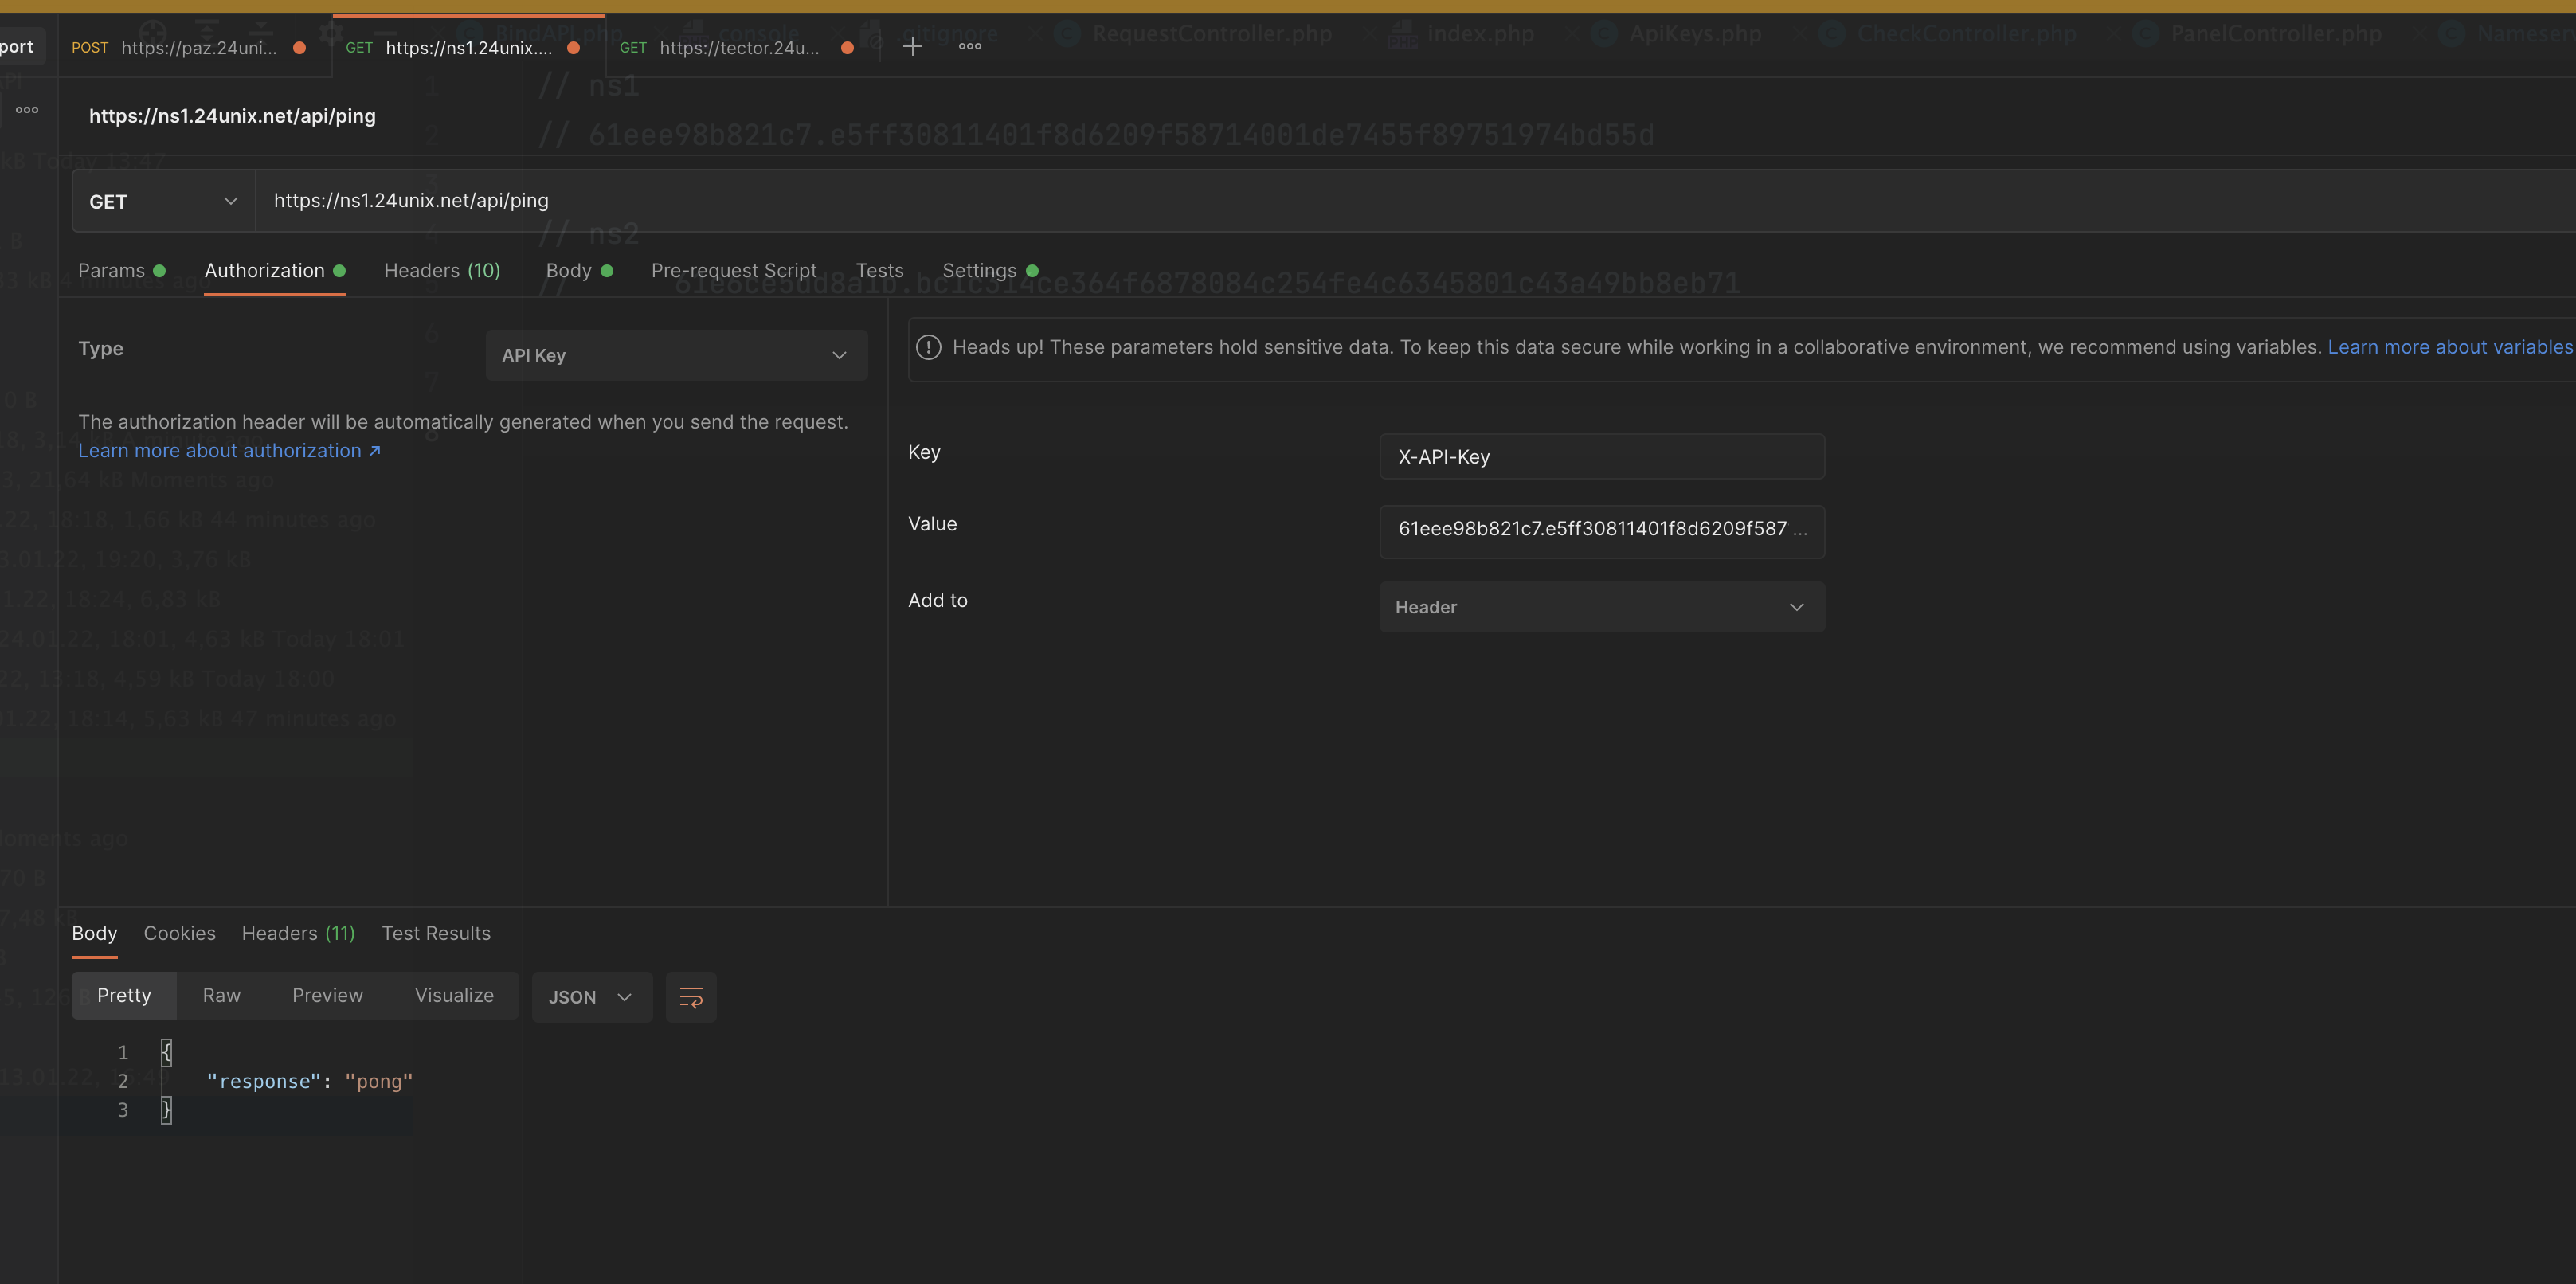The width and height of the screenshot is (2576, 1284).
Task: Open the tab bar three-dot options menu
Action: [x=969, y=46]
